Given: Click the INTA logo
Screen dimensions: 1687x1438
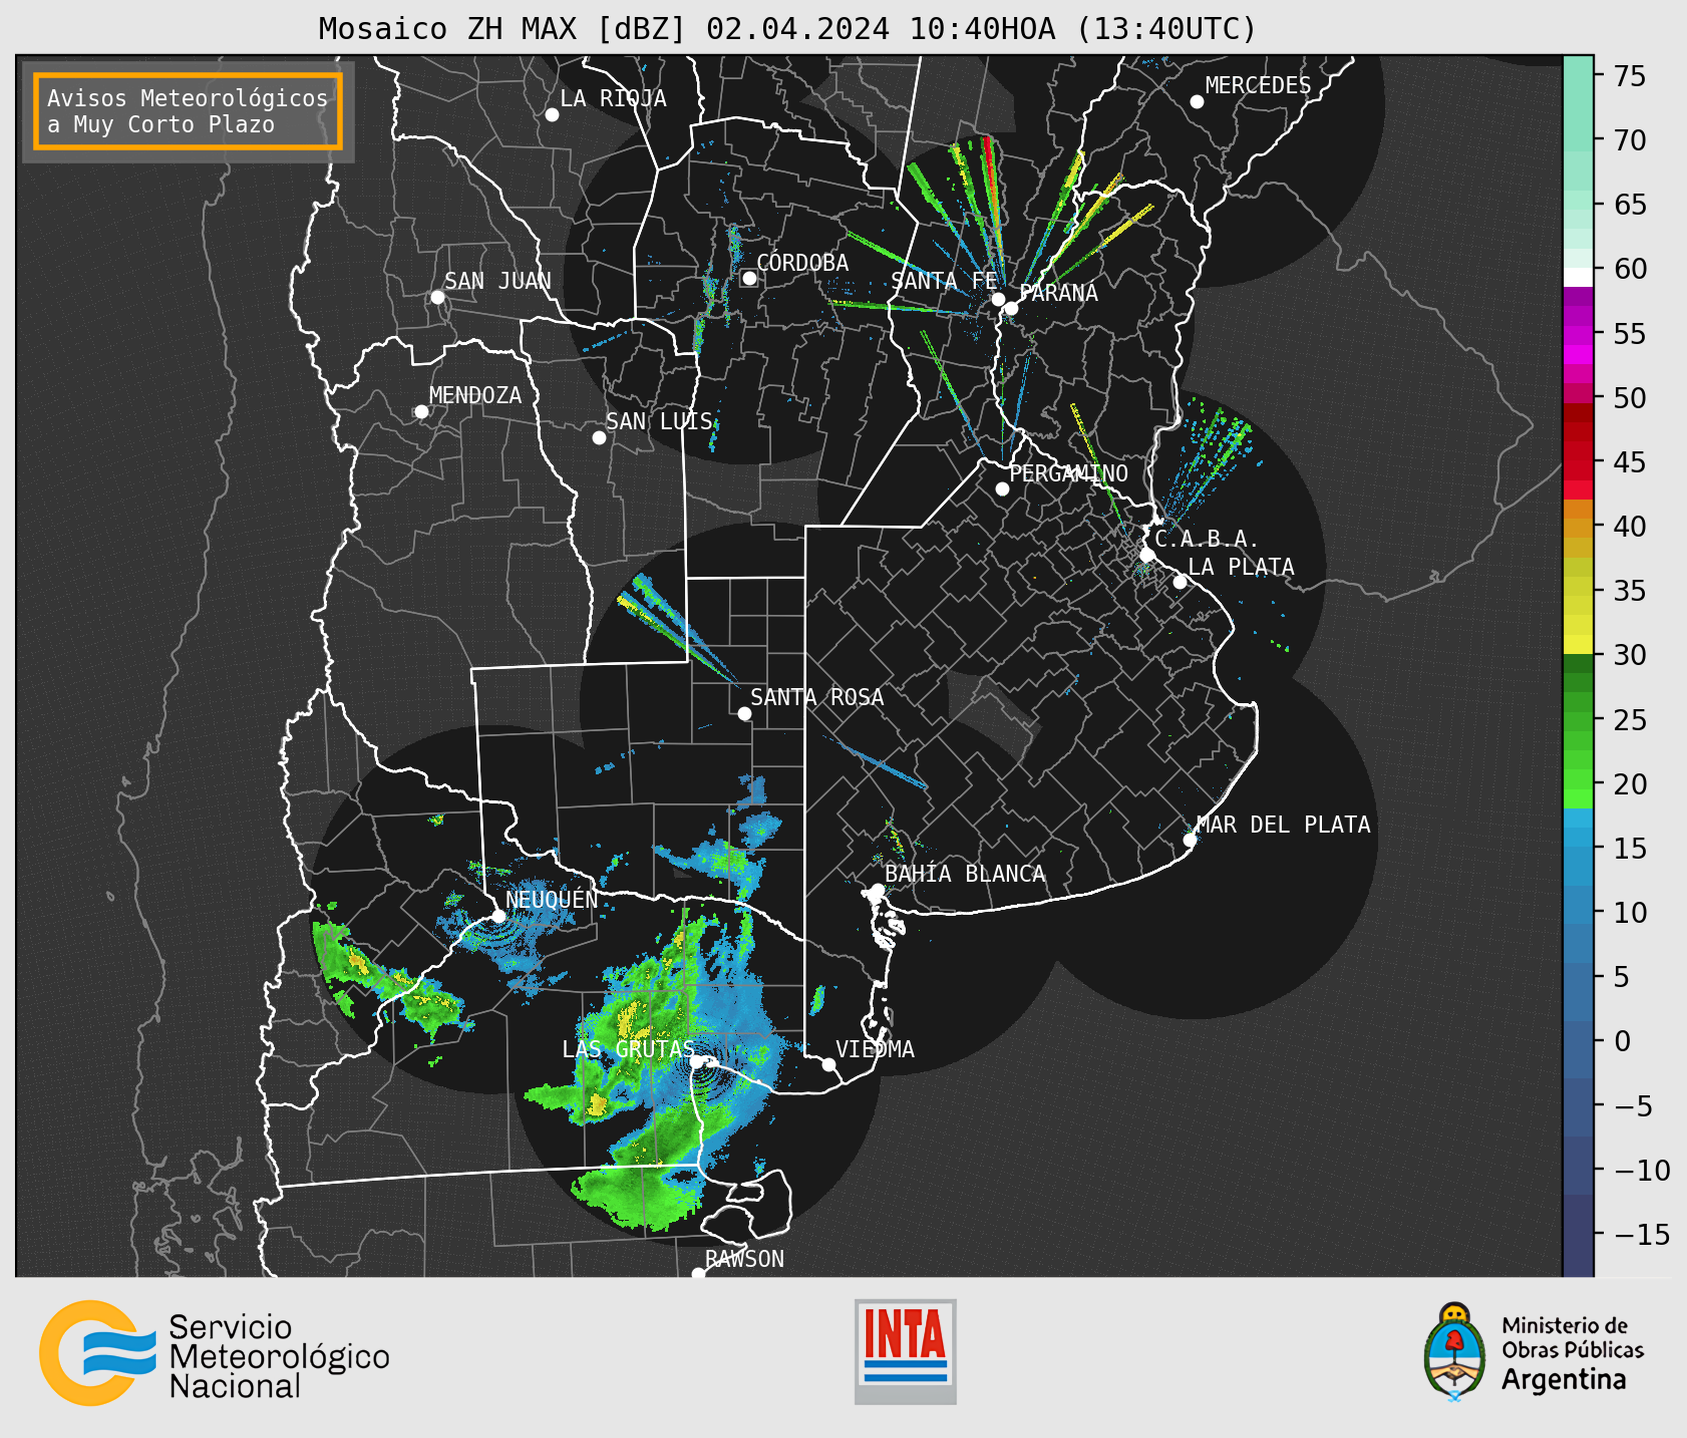Looking at the screenshot, I should pos(905,1351).
